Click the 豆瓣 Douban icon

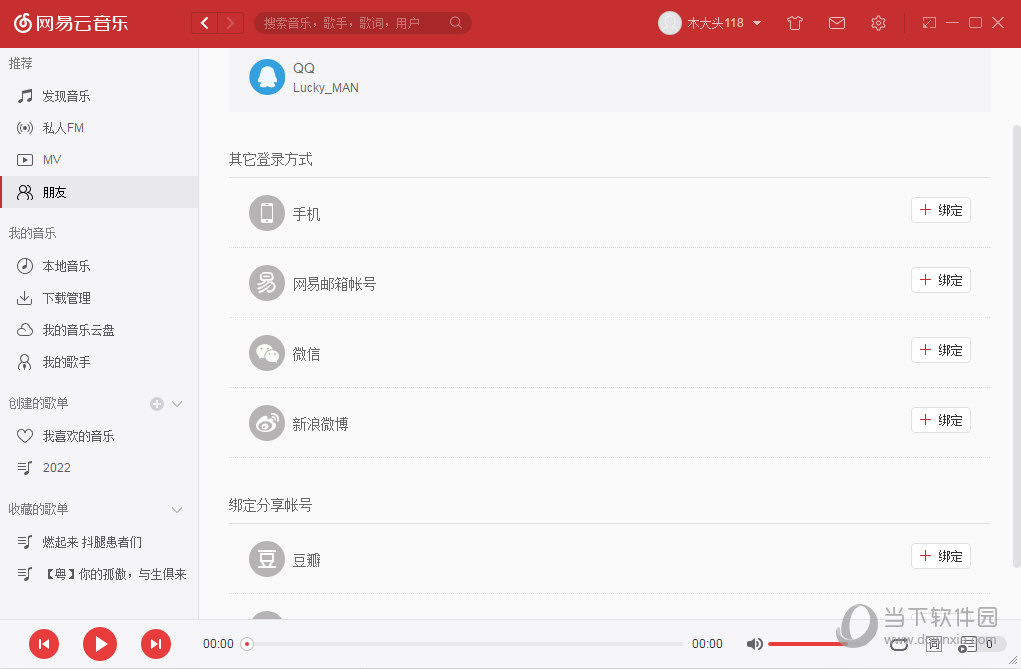[x=267, y=559]
